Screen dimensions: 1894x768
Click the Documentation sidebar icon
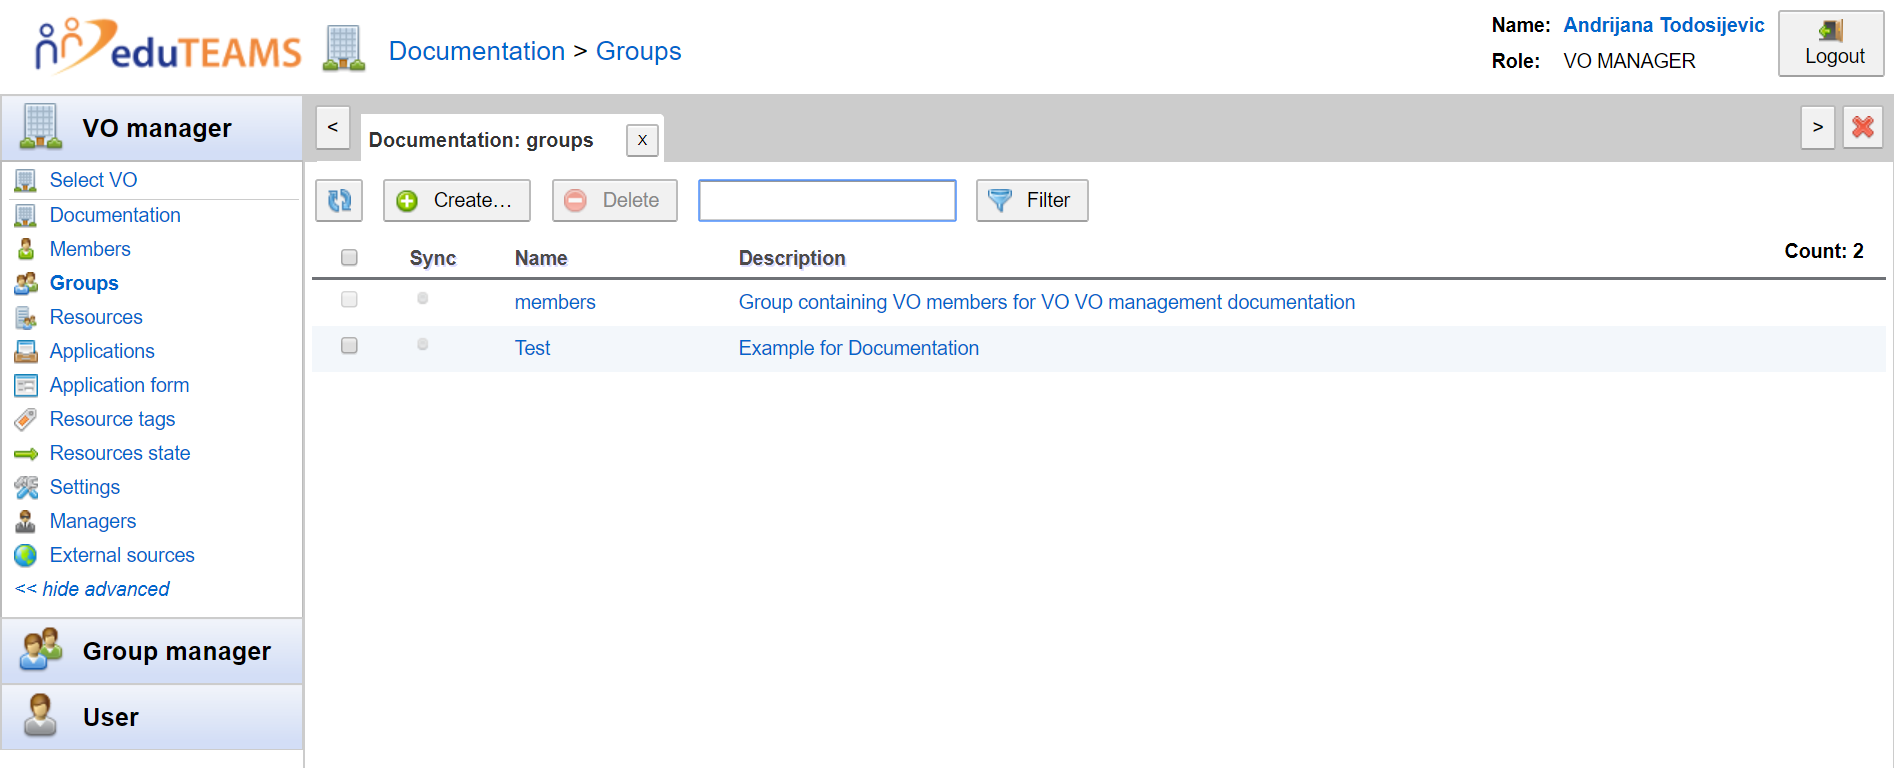[26, 216]
